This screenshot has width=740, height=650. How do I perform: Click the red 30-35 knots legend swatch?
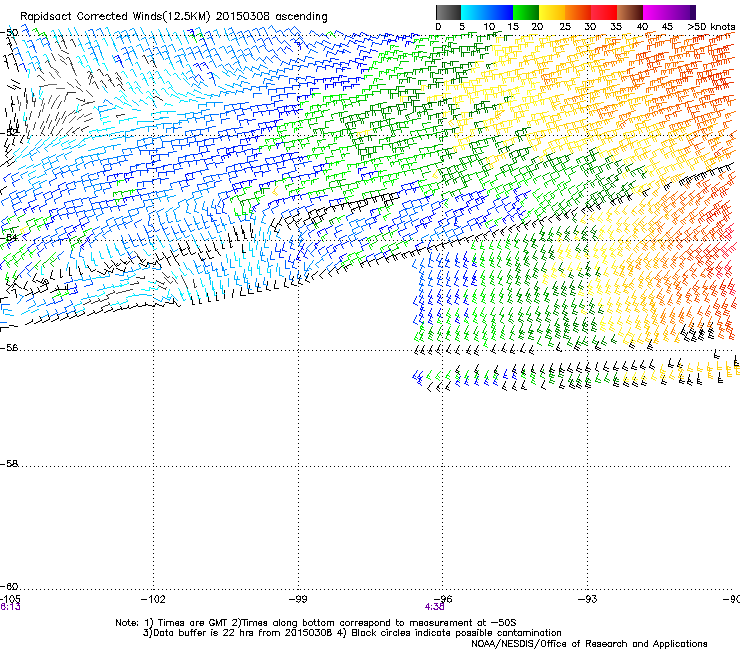pos(604,12)
